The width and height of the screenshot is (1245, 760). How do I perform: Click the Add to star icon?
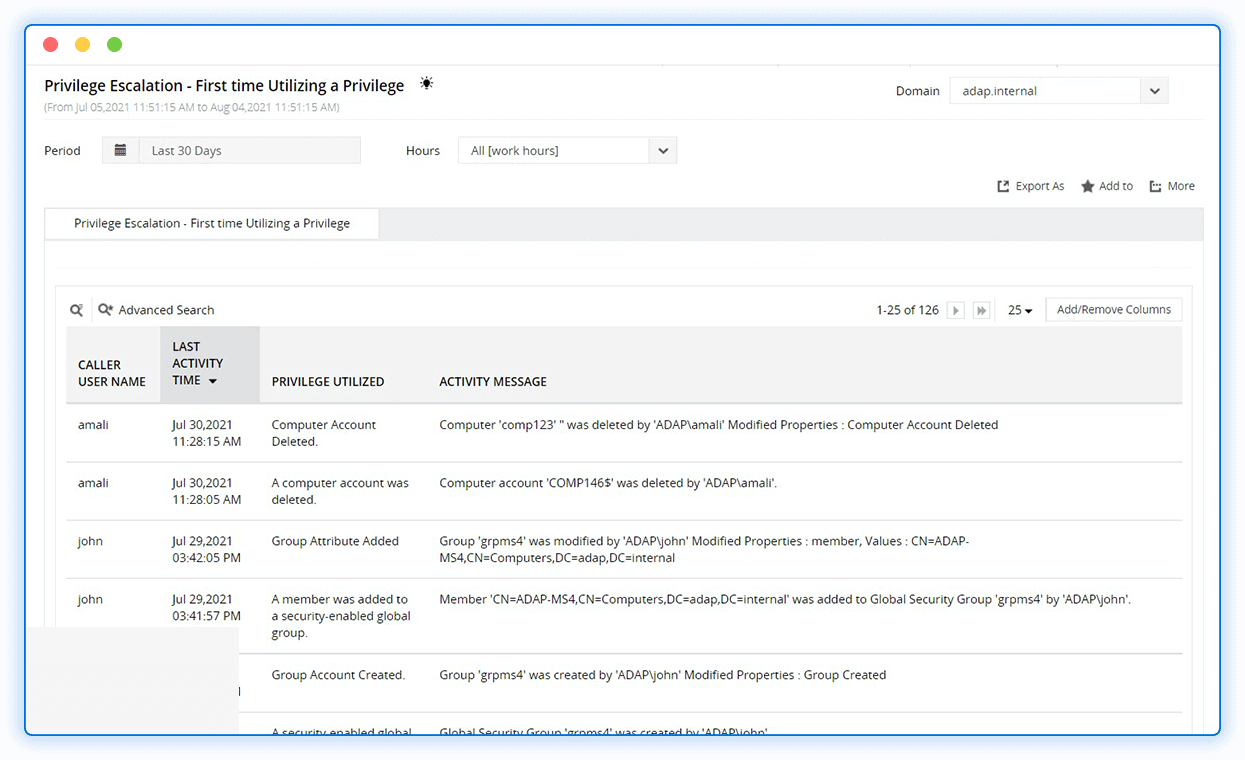point(1088,186)
